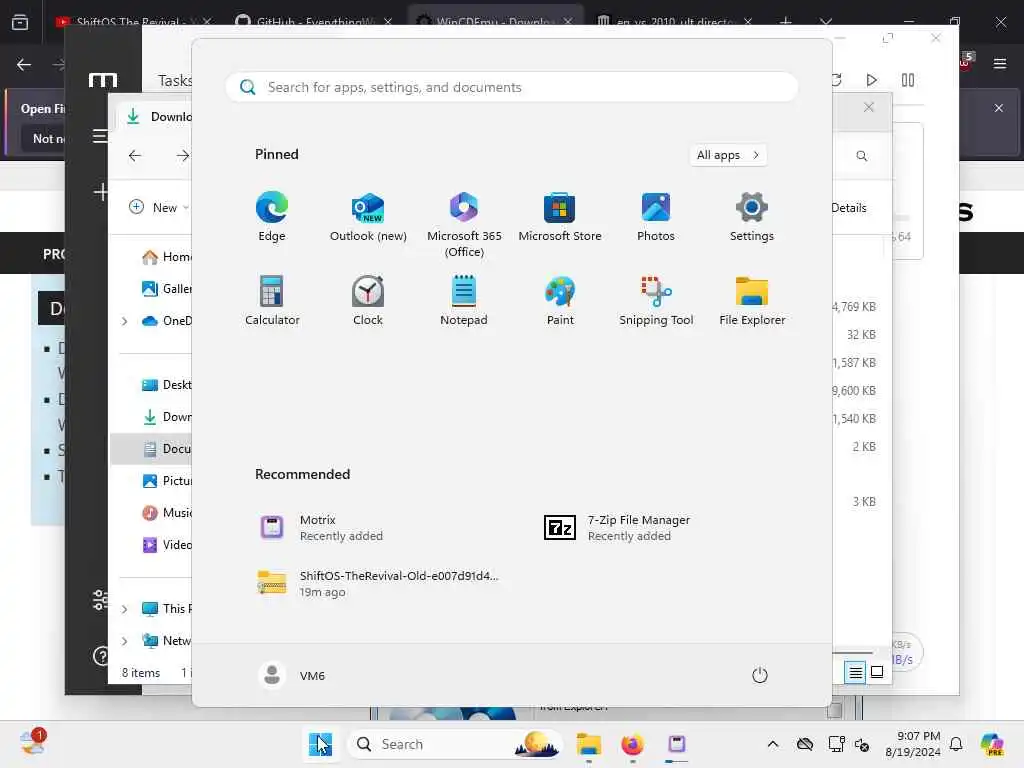Open Microsoft Store from Start menu
1024x768 pixels.
coord(560,217)
